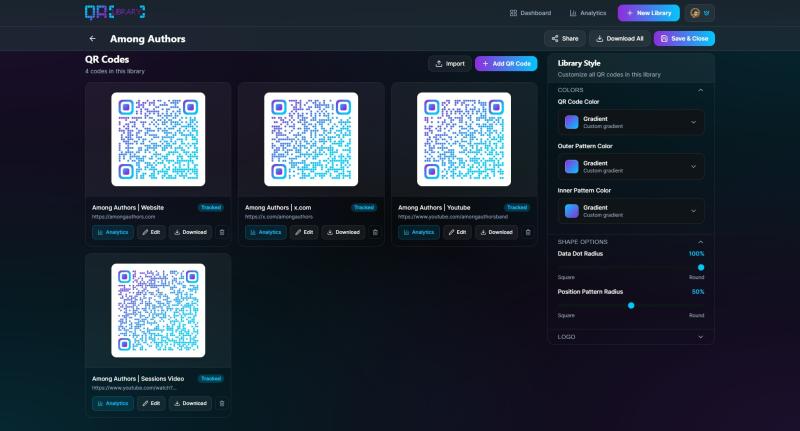Edit the Sessions Video code
This screenshot has height=431, width=800.
click(x=151, y=403)
